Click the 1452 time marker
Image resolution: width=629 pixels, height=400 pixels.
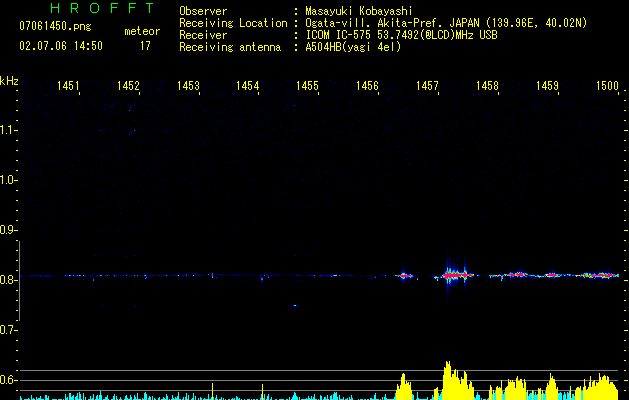click(x=128, y=86)
